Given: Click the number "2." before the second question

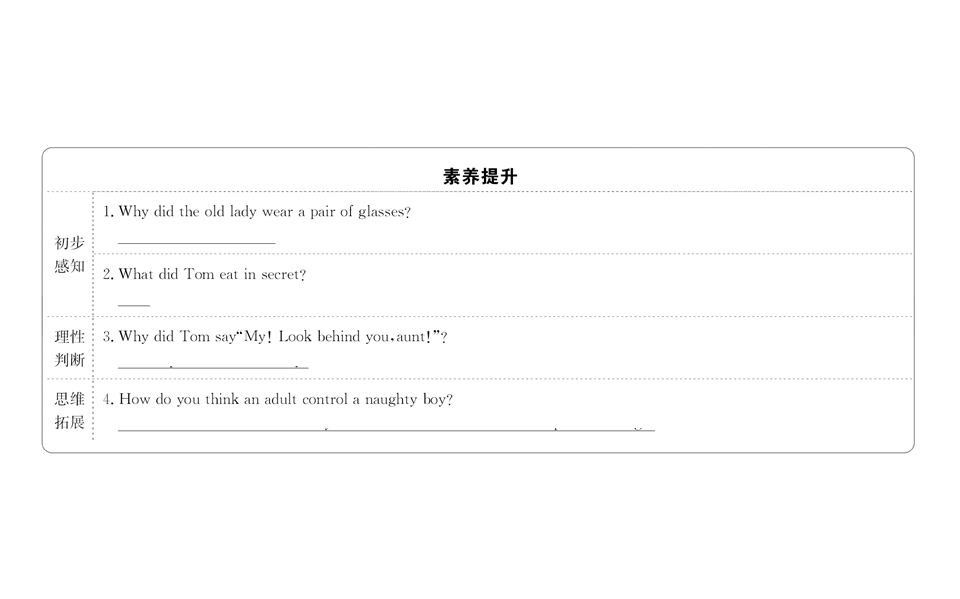Looking at the screenshot, I should pyautogui.click(x=109, y=274).
